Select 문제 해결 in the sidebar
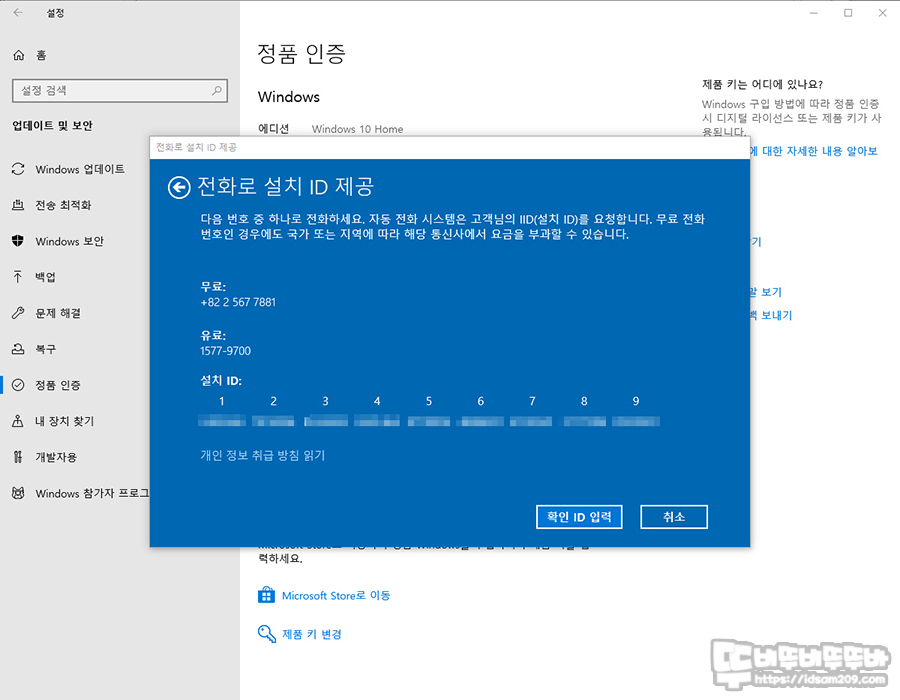Image resolution: width=900 pixels, height=700 pixels. pyautogui.click(x=58, y=313)
